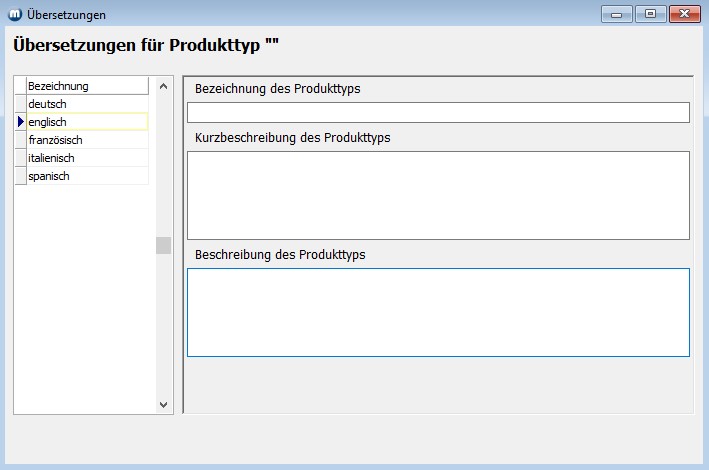Click the row selector left of deutsch
Screen dimensions: 709x470
pyautogui.click(x=20, y=104)
